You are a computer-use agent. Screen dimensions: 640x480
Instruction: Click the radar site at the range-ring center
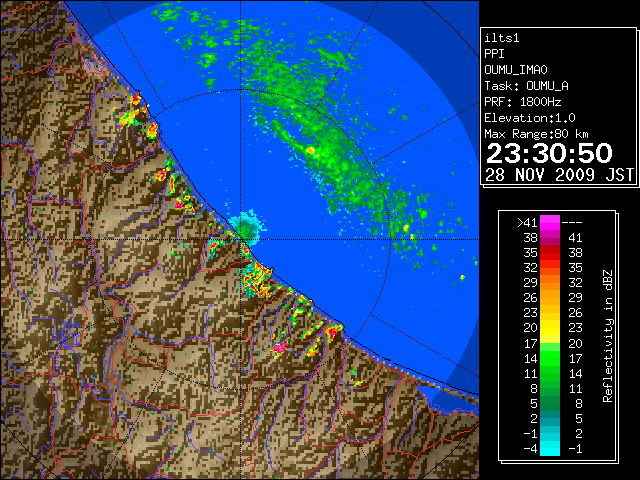241,240
